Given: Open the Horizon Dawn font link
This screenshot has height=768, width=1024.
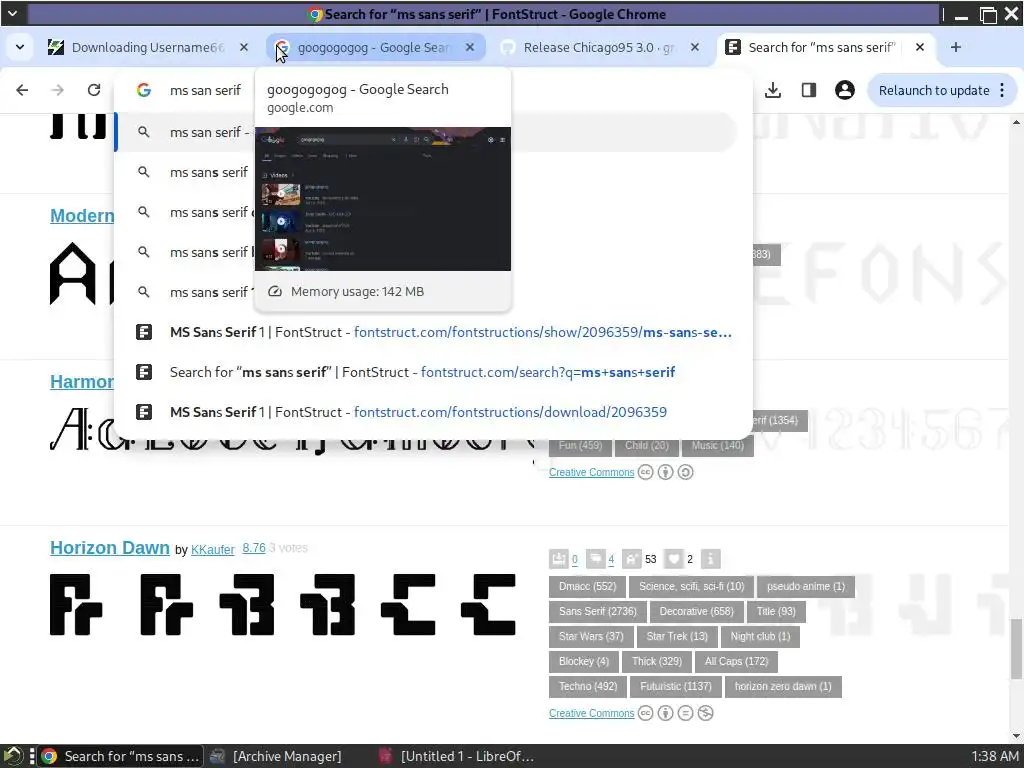Looking at the screenshot, I should coord(110,548).
